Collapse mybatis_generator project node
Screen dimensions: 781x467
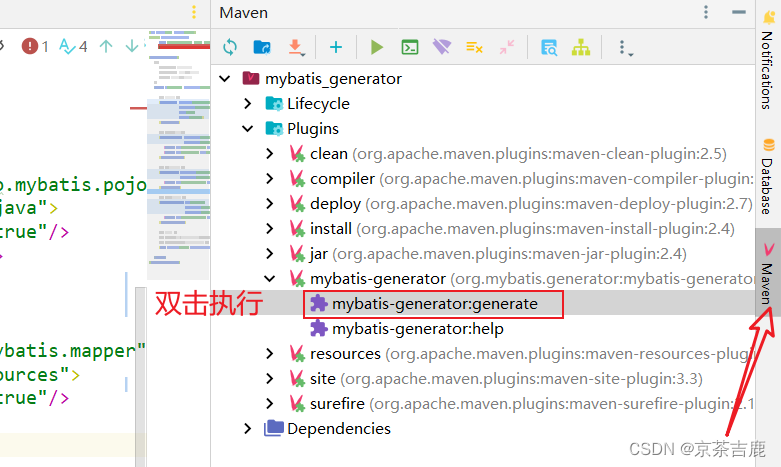225,79
